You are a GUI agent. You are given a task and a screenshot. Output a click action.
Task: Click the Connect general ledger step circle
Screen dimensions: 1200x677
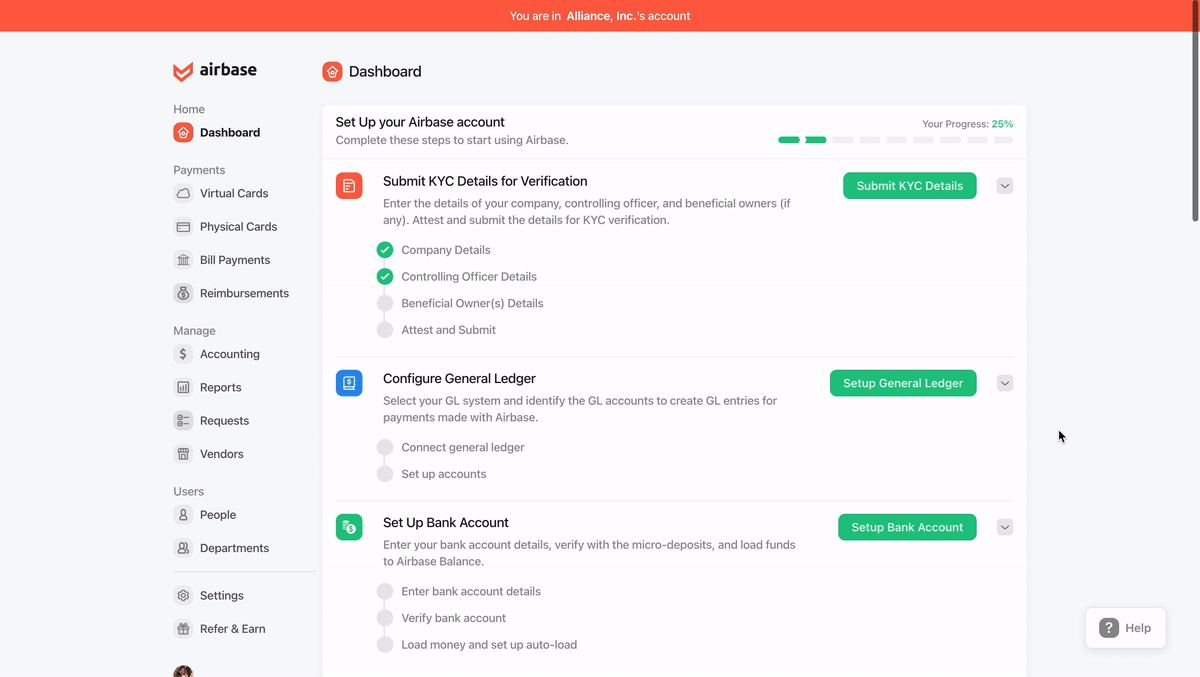pyautogui.click(x=385, y=447)
